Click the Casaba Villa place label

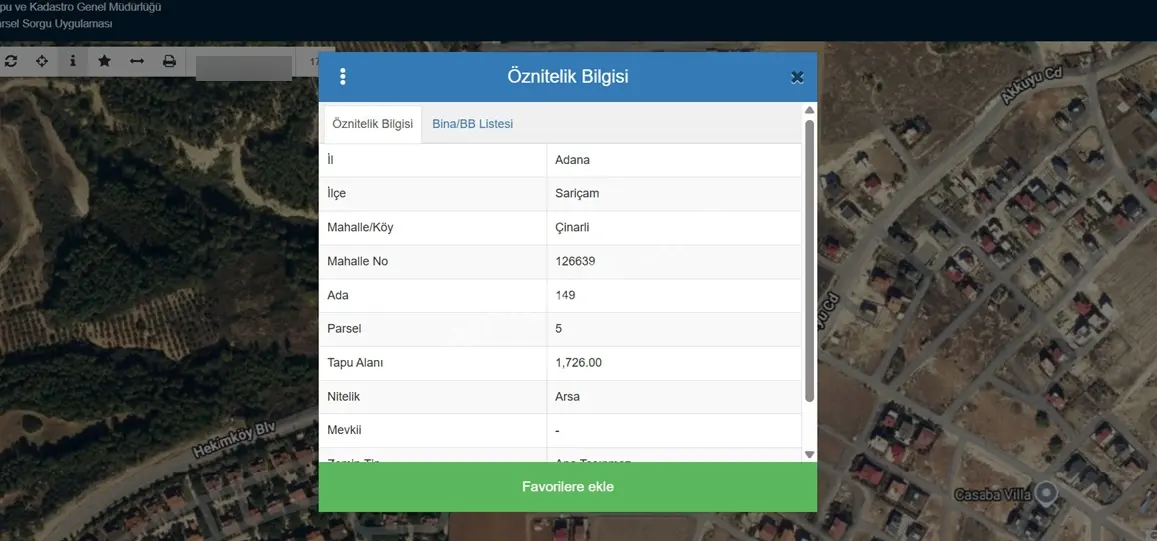coord(992,495)
